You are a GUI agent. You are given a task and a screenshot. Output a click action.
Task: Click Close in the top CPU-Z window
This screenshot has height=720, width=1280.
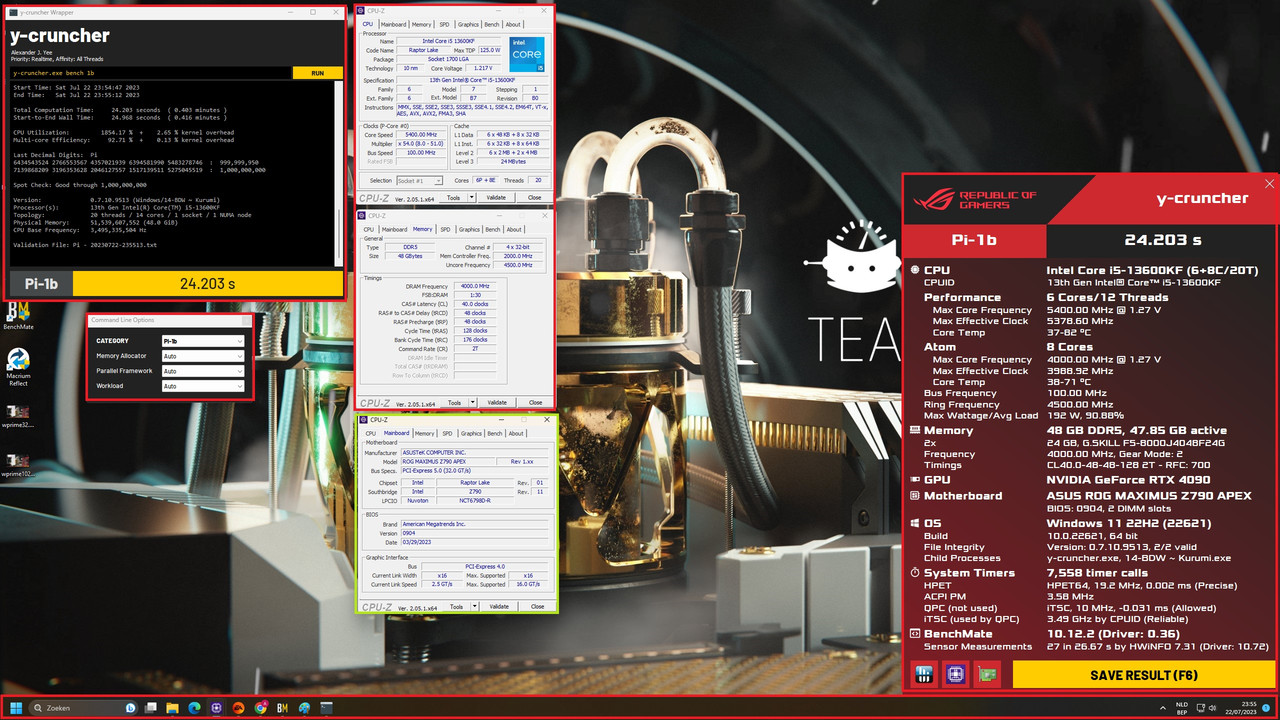point(535,197)
